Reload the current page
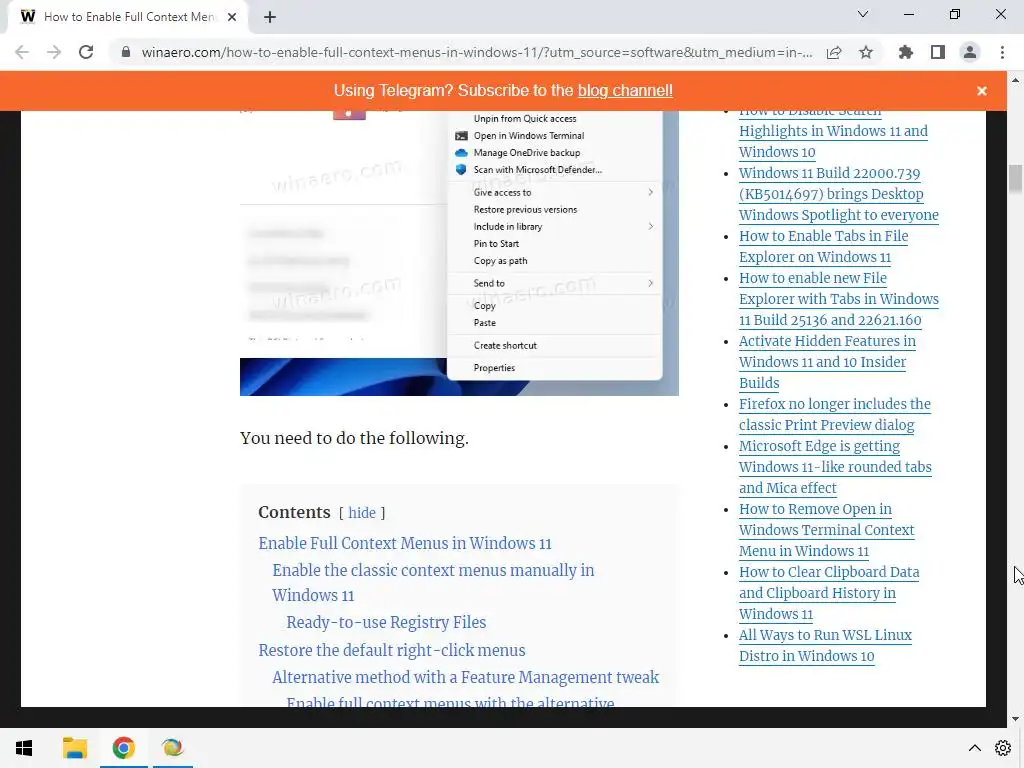 pos(86,52)
